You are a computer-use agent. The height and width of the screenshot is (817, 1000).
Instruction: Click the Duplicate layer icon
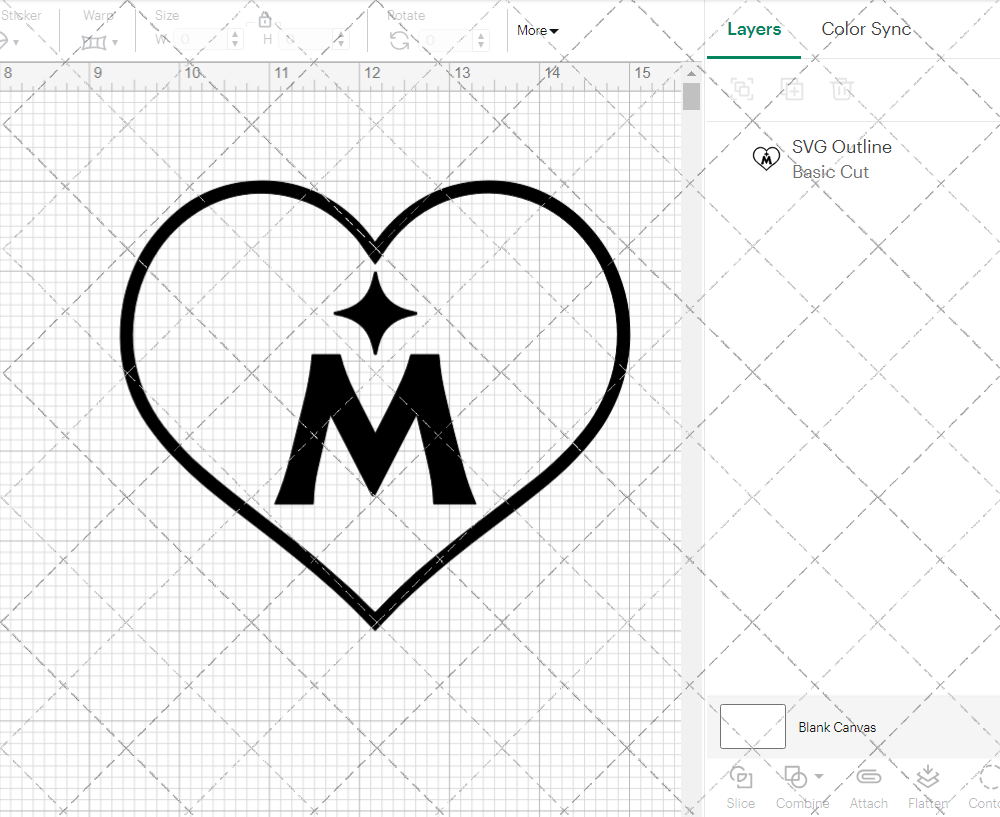[x=792, y=89]
